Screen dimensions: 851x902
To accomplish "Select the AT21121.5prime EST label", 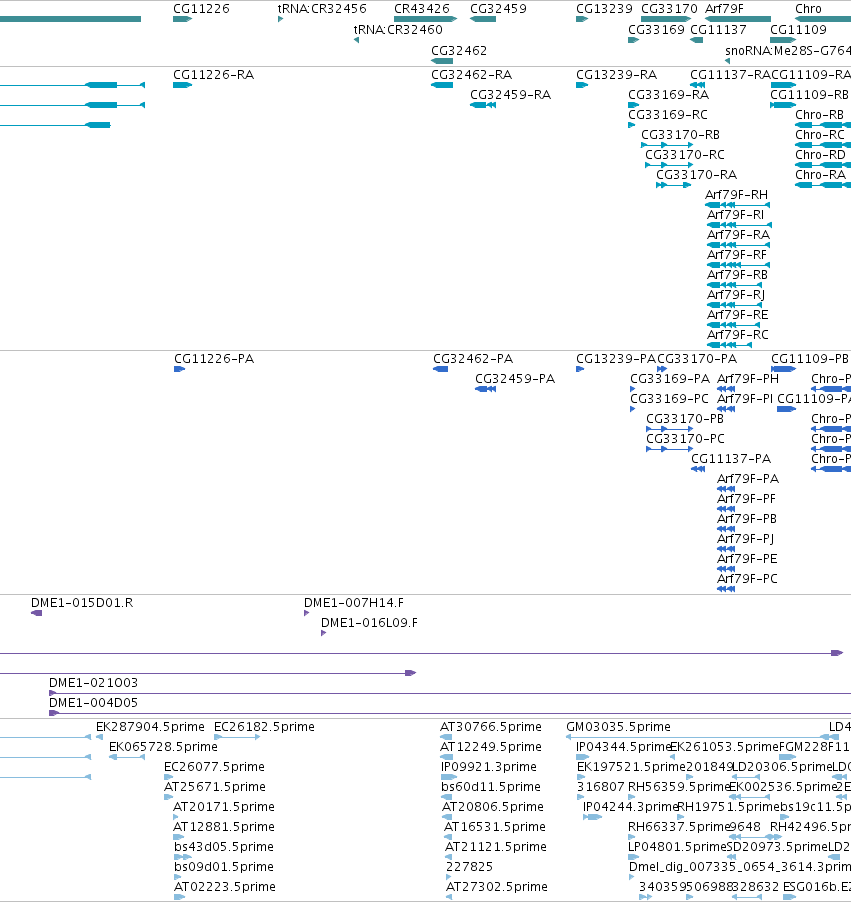I will click(x=496, y=847).
